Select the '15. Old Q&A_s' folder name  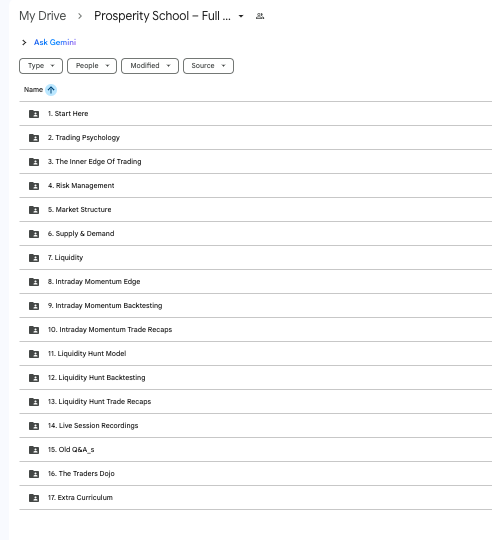(71, 450)
